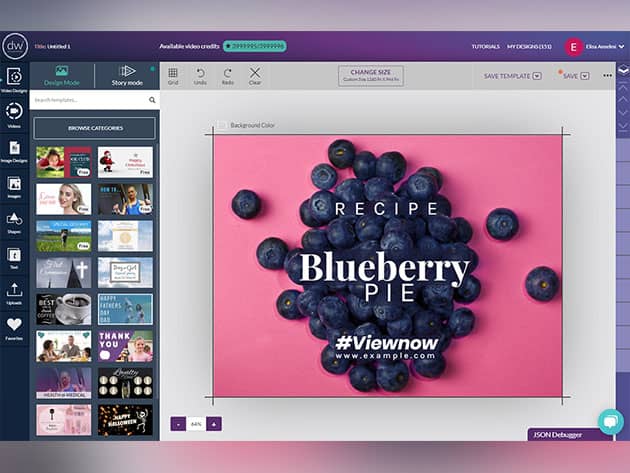Open the Video Designs sidebar section
Image resolution: width=630 pixels, height=473 pixels.
(14, 79)
